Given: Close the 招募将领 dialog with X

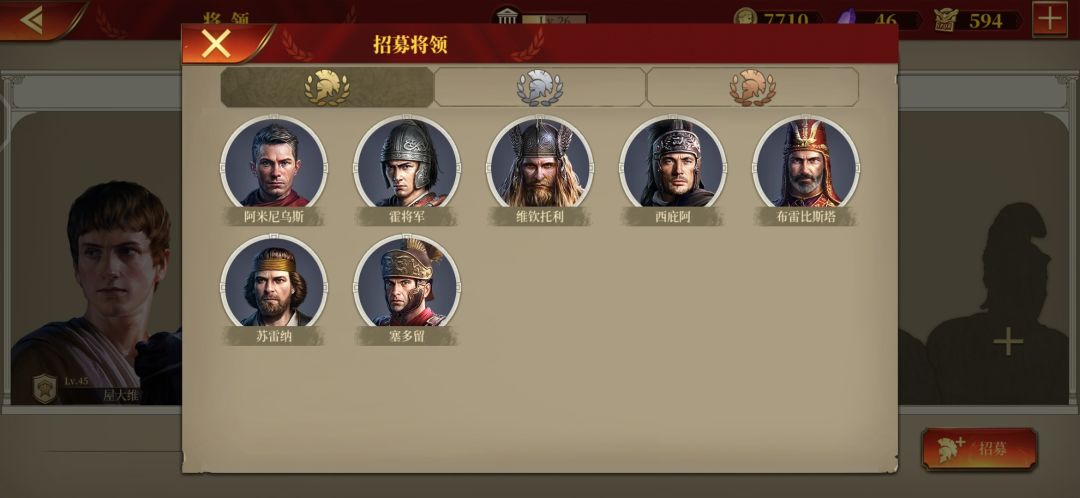Looking at the screenshot, I should click(216, 45).
